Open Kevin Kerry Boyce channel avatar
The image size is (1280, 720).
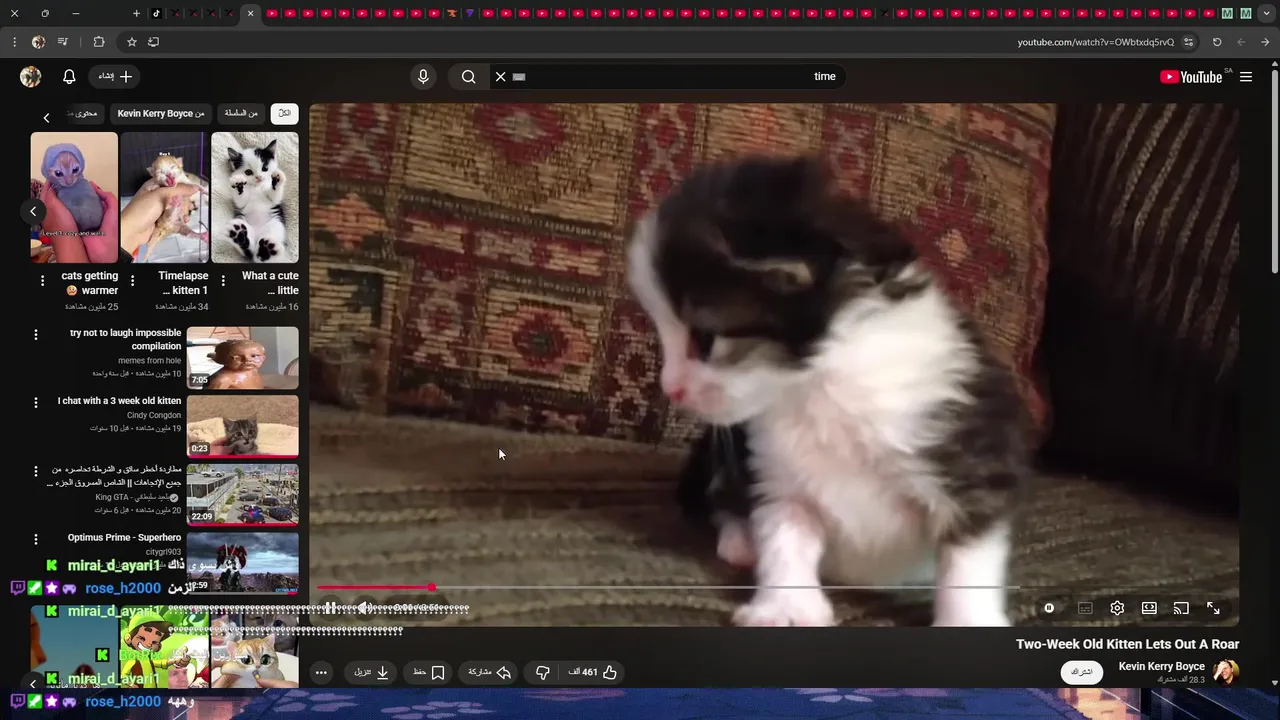pyautogui.click(x=1226, y=672)
